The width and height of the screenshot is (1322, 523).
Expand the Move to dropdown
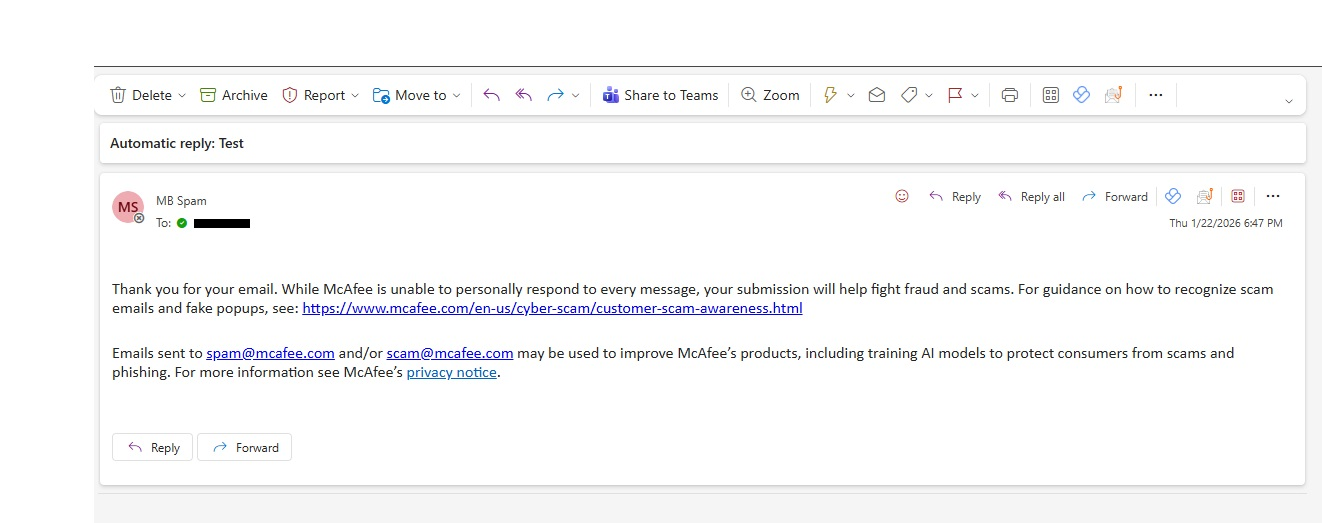pos(457,96)
